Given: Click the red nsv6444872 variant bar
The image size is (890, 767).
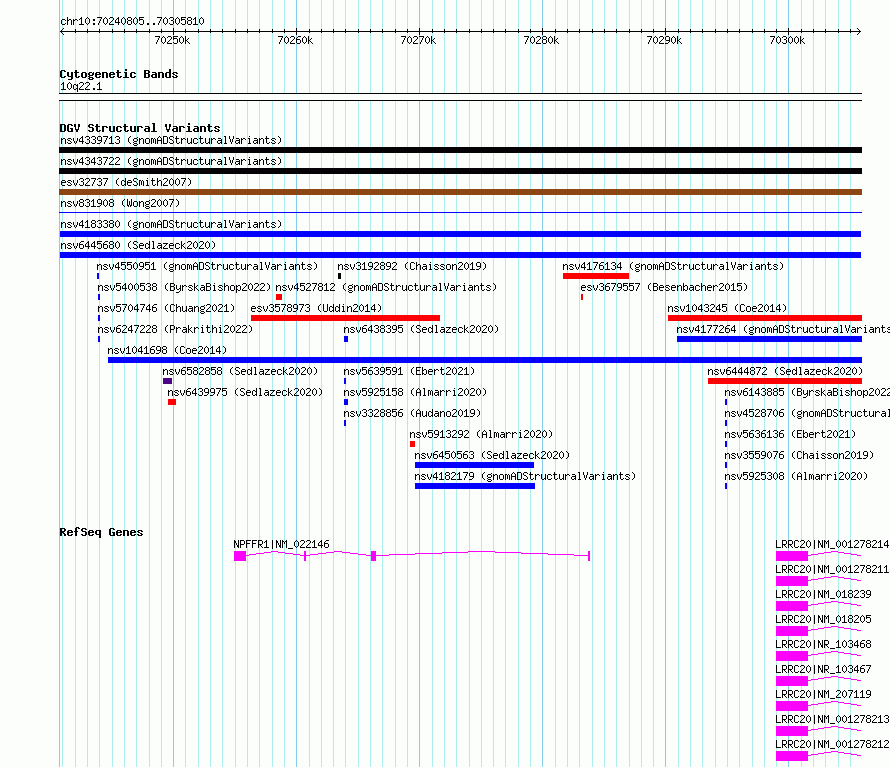Looking at the screenshot, I should point(785,381).
